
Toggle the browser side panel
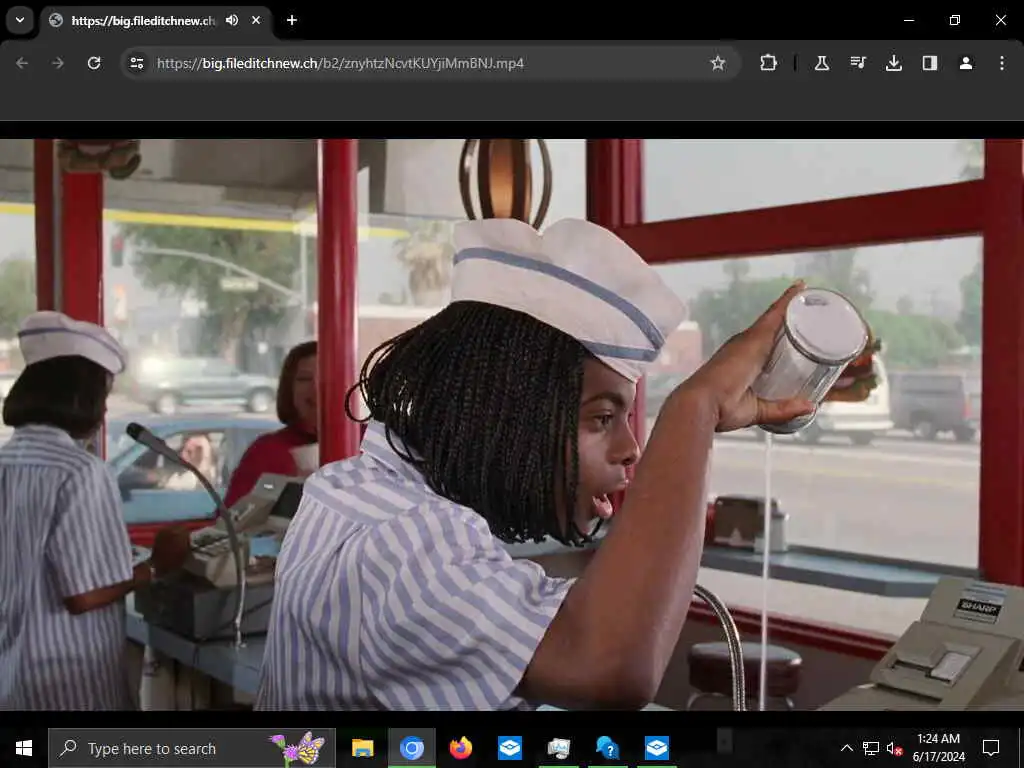pyautogui.click(x=929, y=63)
